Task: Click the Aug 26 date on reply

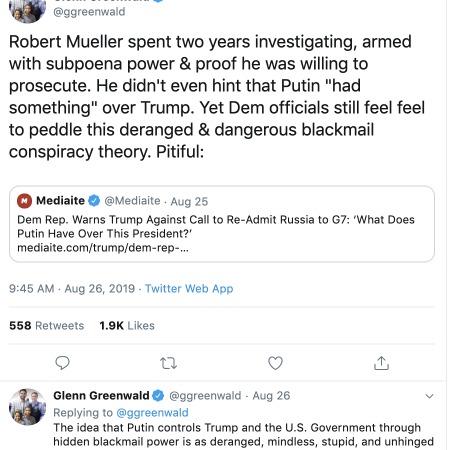Action: 271,396
